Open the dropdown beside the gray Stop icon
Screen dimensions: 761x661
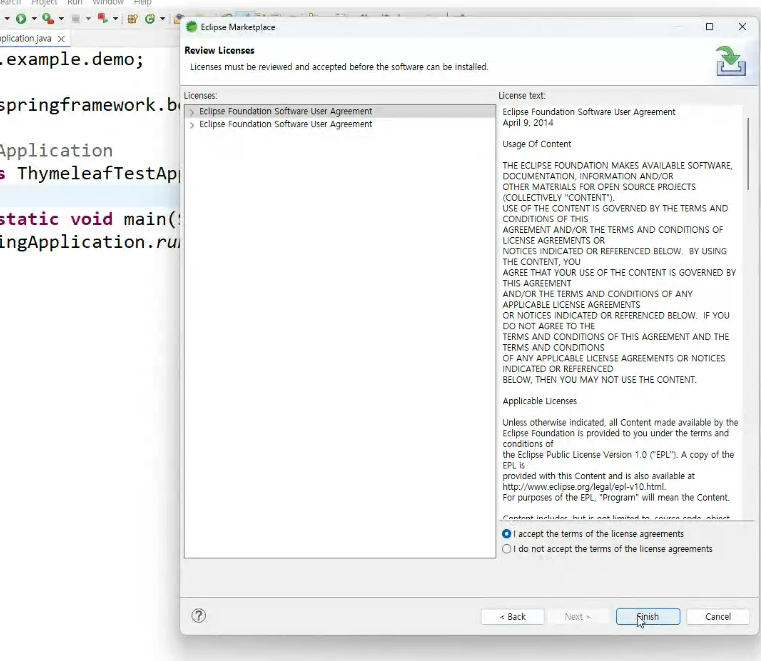click(88, 19)
